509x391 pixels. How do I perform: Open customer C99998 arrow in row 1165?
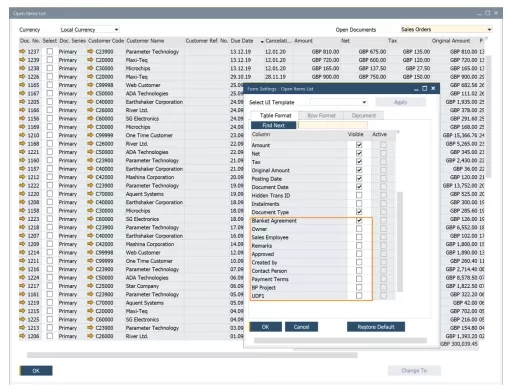click(x=90, y=85)
